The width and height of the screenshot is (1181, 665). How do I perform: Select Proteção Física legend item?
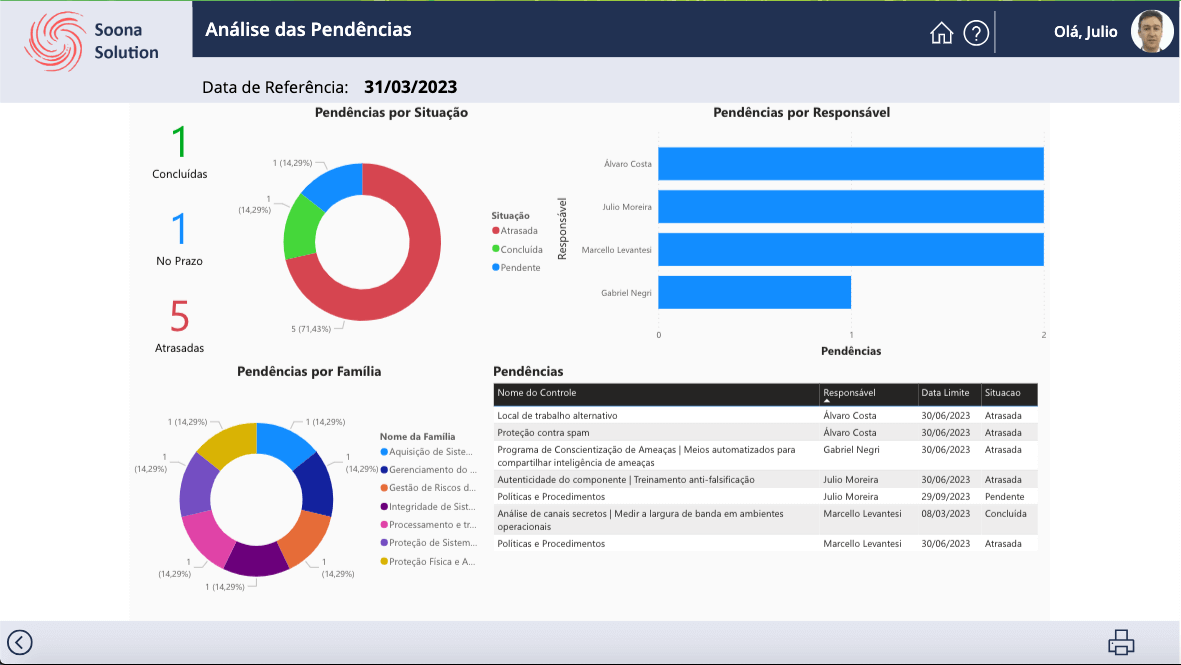pos(431,561)
